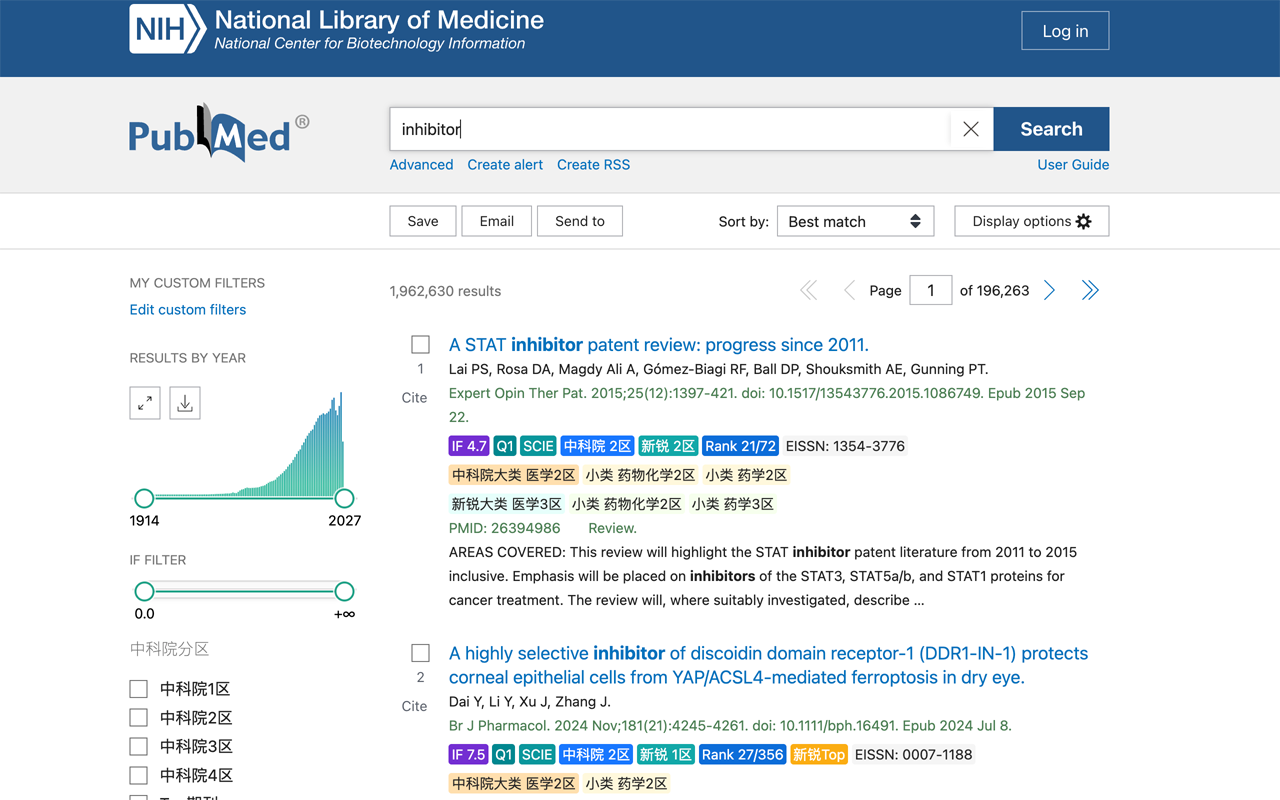
Task: Clear the search box with the X icon
Action: (970, 129)
